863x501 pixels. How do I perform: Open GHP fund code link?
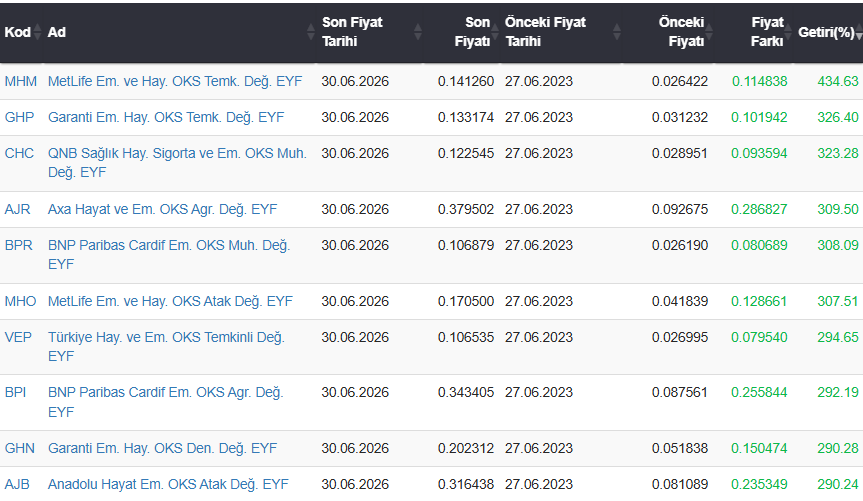pos(19,117)
